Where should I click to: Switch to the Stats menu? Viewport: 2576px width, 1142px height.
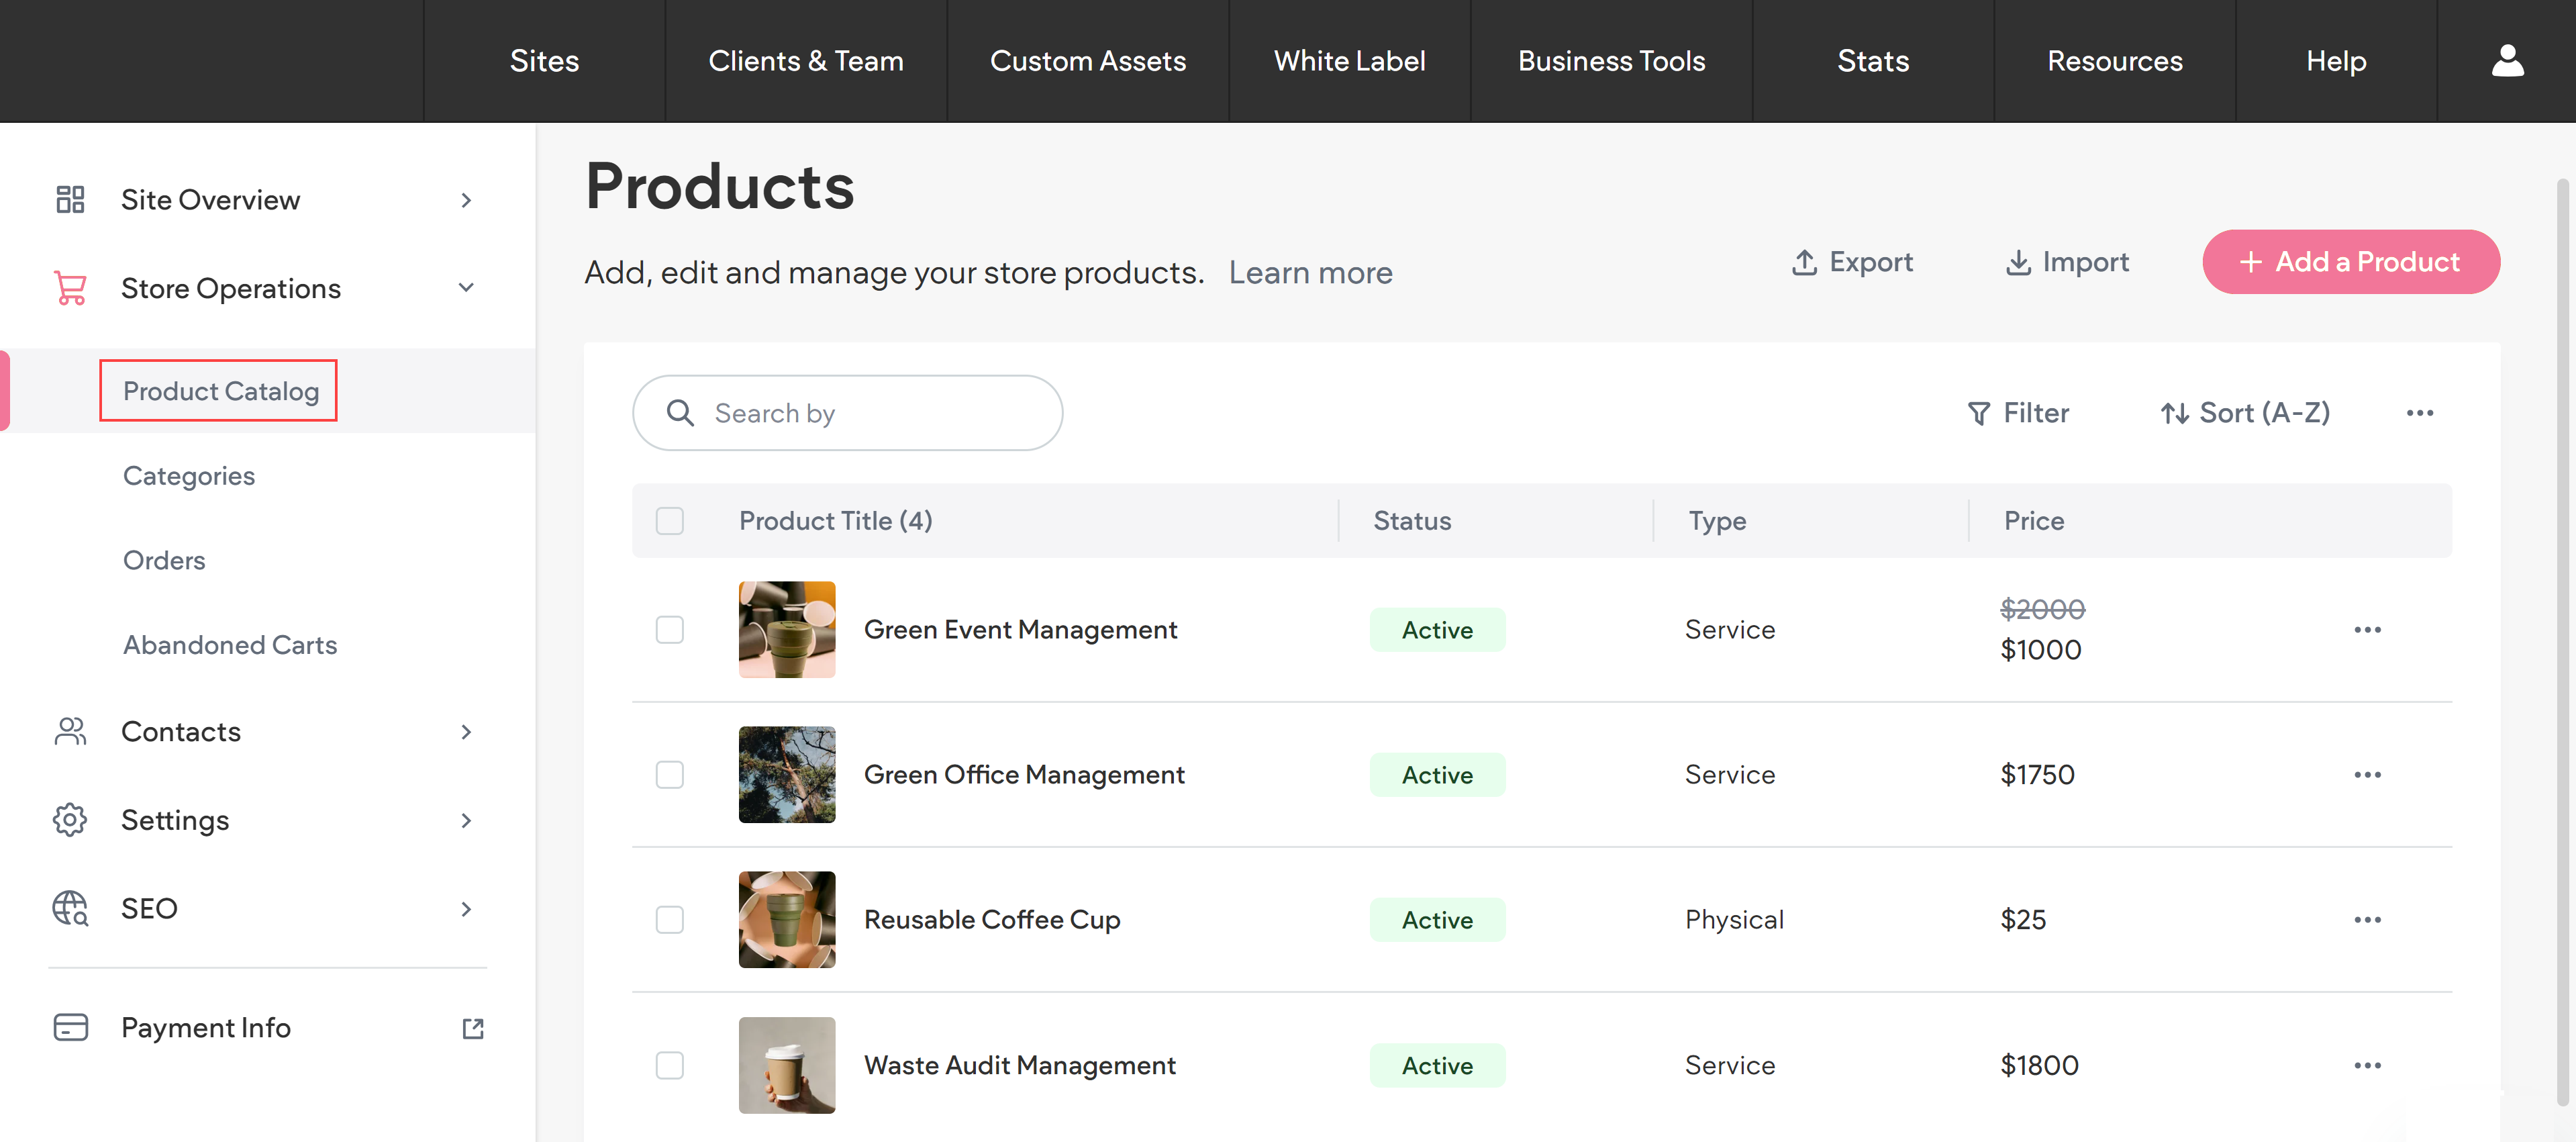(1872, 60)
